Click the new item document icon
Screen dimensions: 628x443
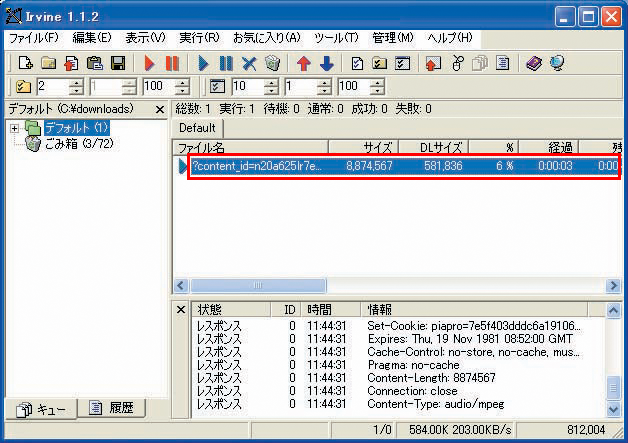(x=25, y=63)
